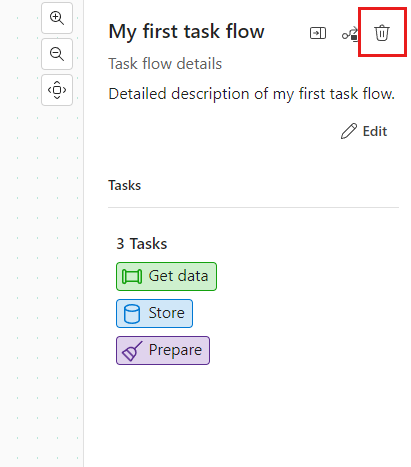Delete the task flow with trash icon

(x=382, y=33)
